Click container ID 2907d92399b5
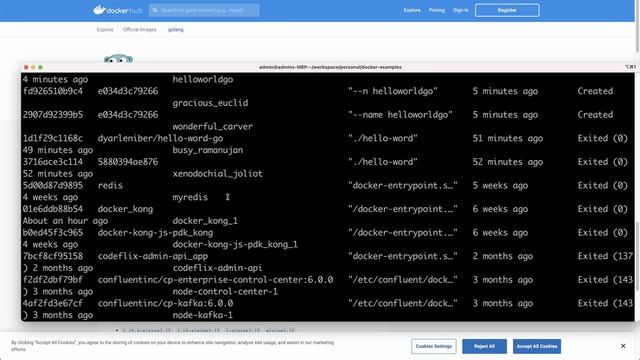This screenshot has height=360, width=640. pyautogui.click(x=53, y=115)
